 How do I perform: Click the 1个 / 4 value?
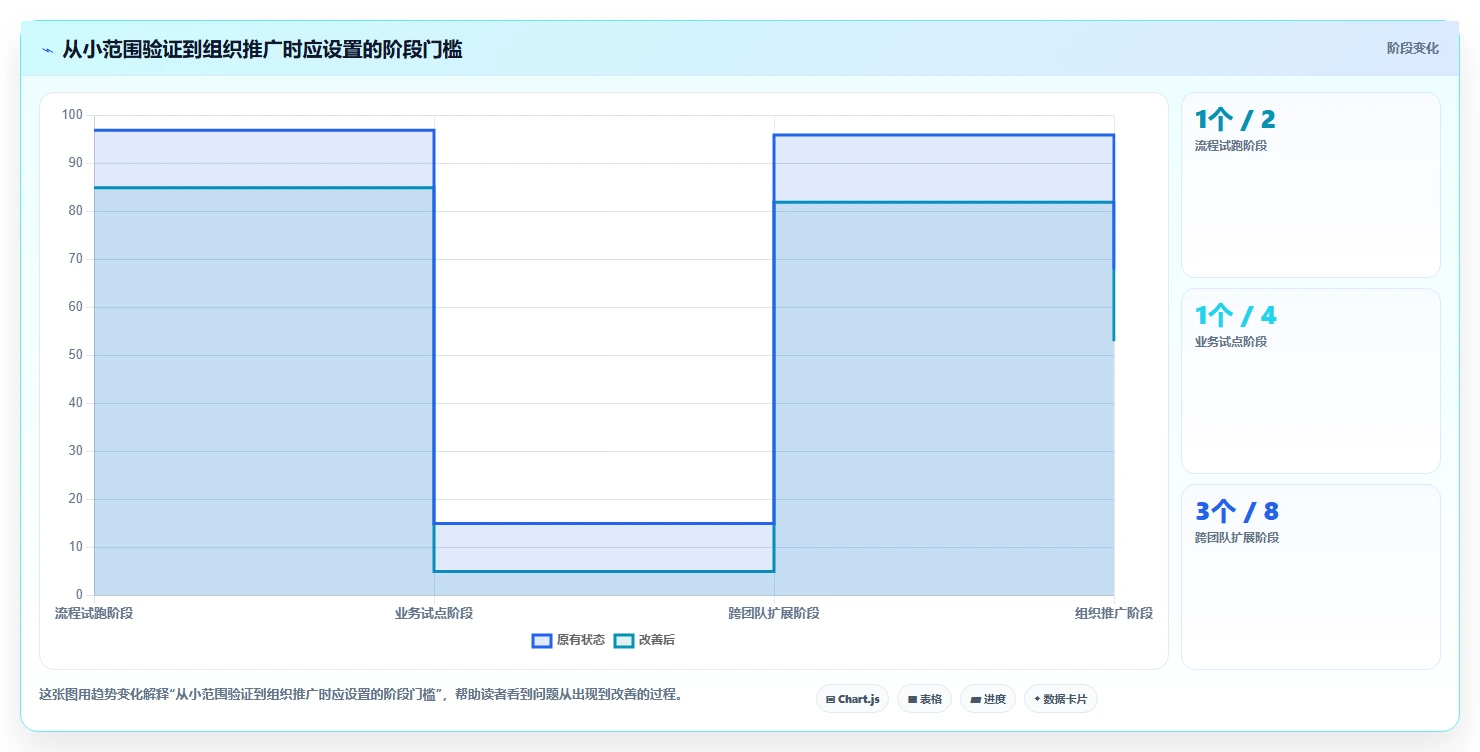coord(1236,316)
